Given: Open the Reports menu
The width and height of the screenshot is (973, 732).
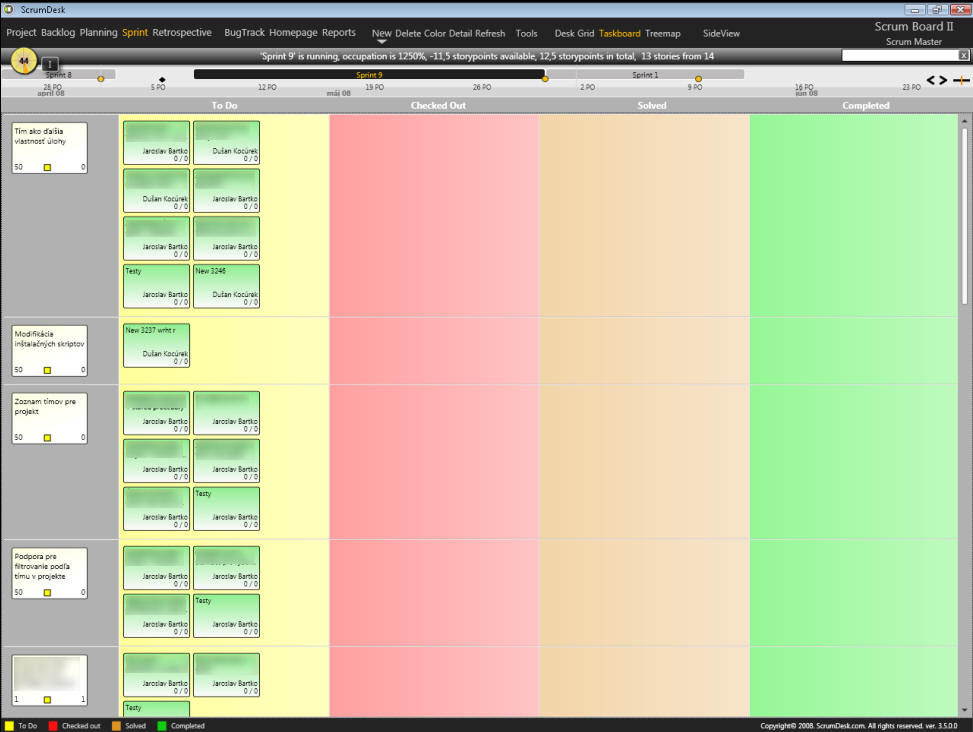Looking at the screenshot, I should [x=339, y=33].
